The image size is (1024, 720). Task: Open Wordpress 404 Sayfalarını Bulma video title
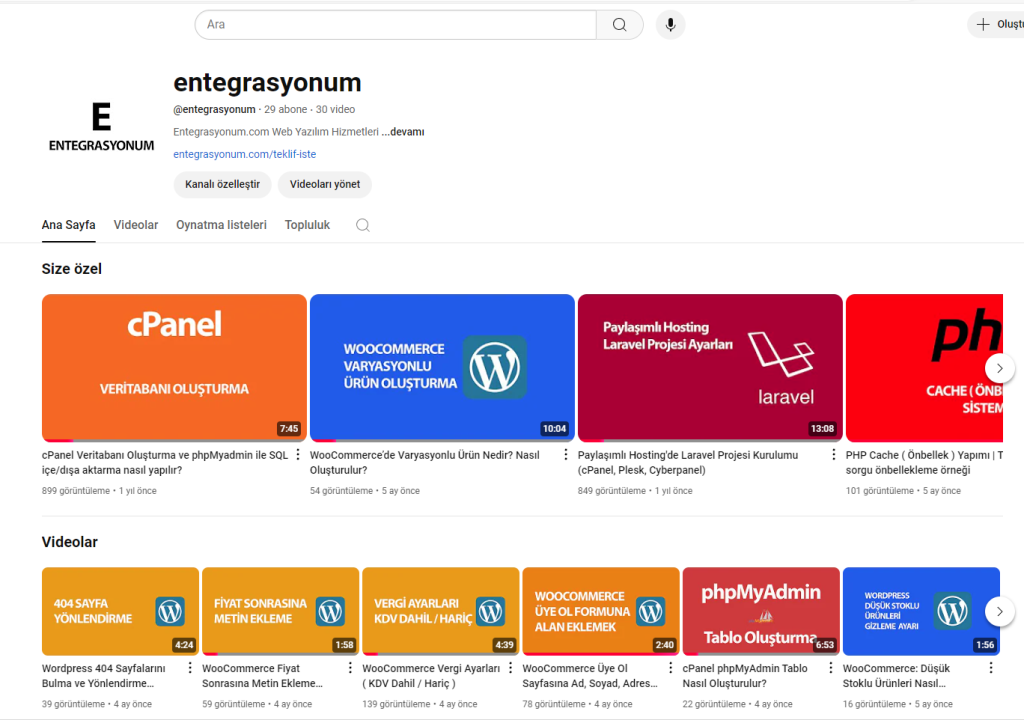point(104,676)
